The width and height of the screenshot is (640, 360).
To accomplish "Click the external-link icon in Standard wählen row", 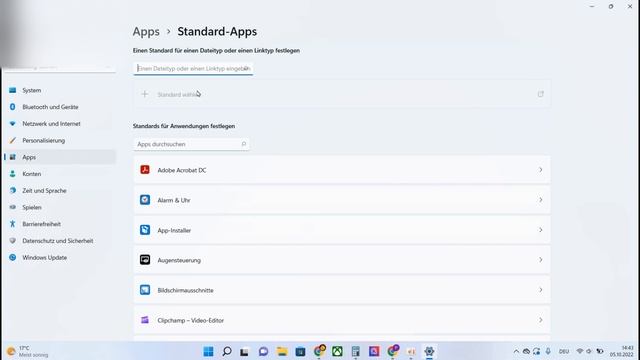I will point(540,94).
